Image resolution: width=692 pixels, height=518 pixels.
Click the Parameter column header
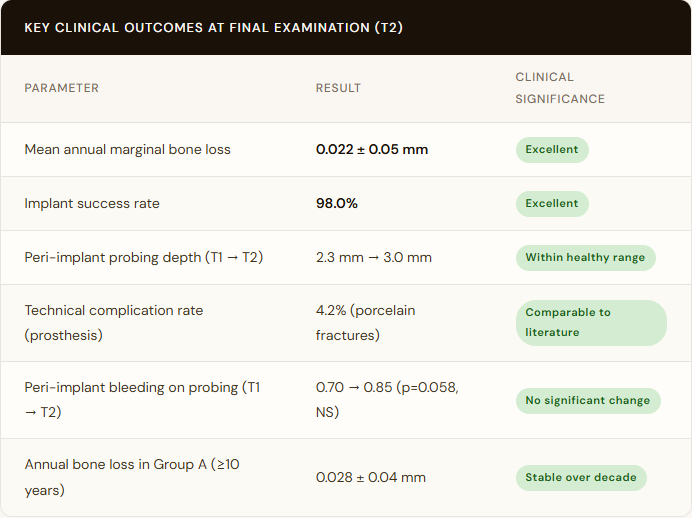pos(62,88)
